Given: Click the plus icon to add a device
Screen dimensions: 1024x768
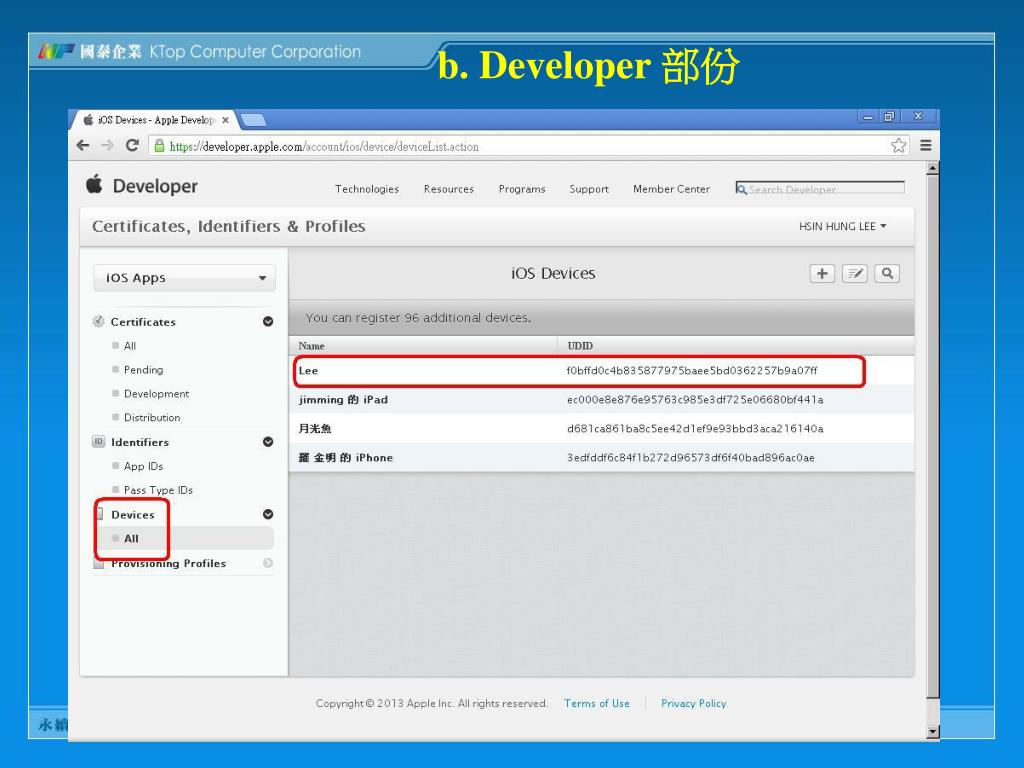Looking at the screenshot, I should pyautogui.click(x=822, y=274).
